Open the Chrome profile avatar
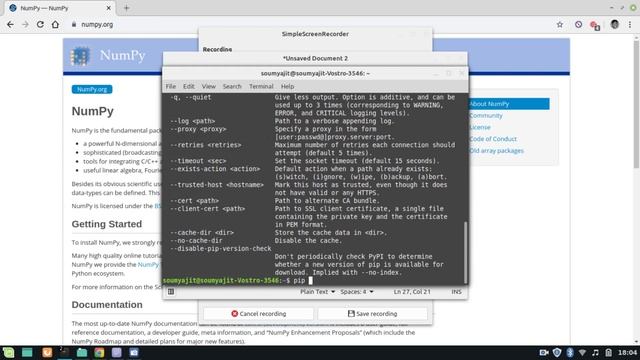 click(615, 24)
